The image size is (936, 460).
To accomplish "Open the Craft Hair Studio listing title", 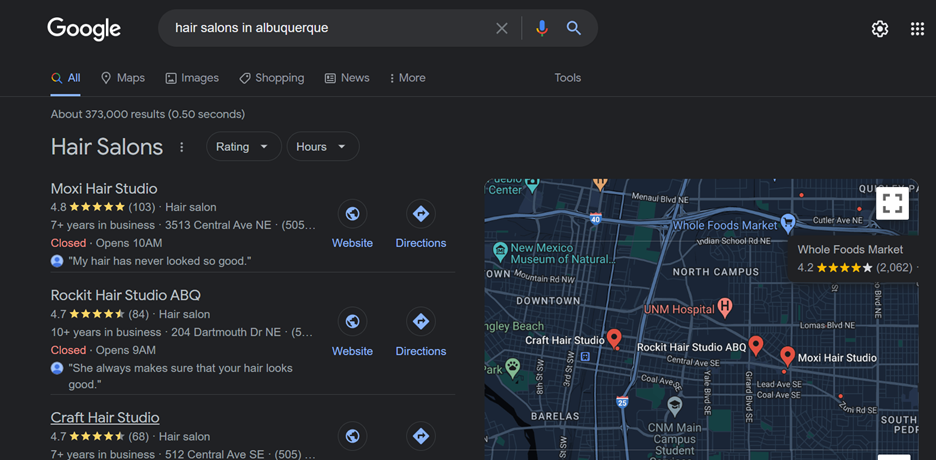I will point(105,417).
